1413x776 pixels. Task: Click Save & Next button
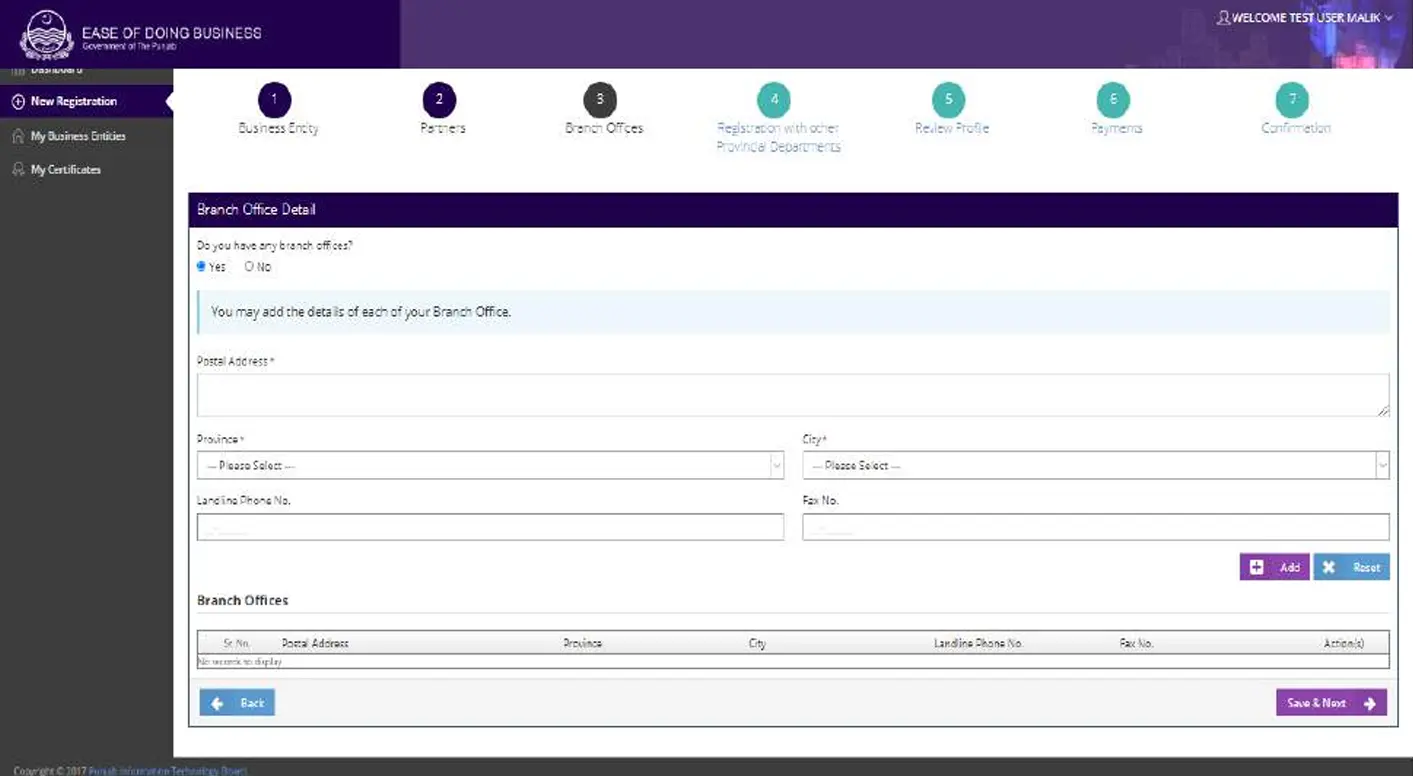click(1331, 703)
